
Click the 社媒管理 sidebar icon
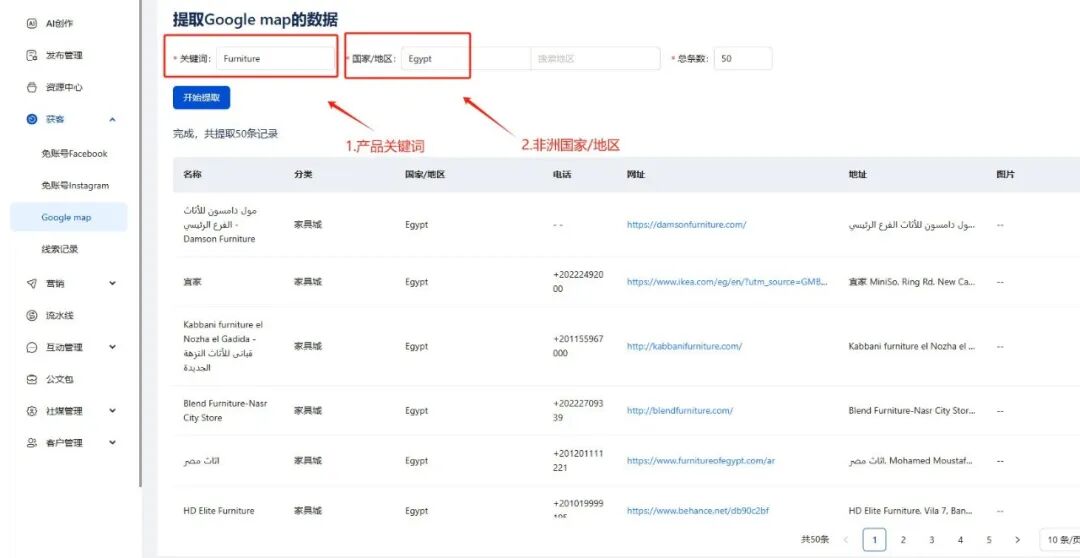click(x=32, y=411)
